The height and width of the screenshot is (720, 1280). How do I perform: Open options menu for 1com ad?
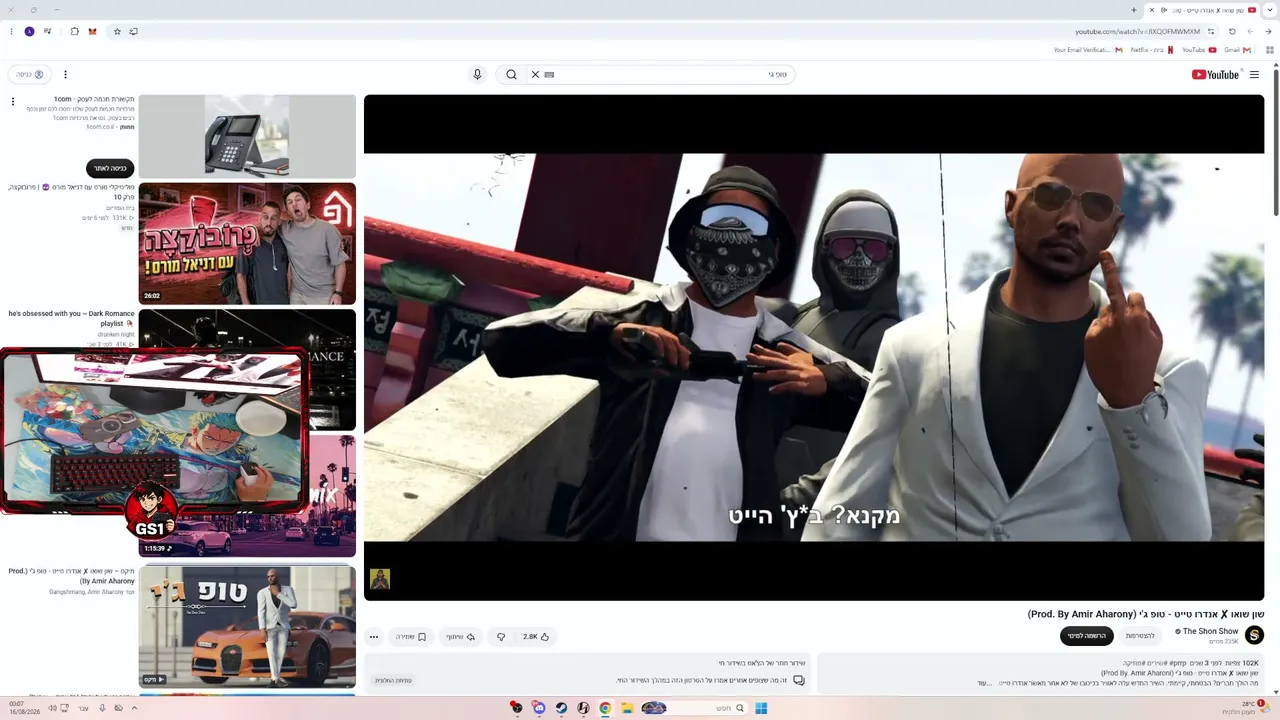click(13, 102)
